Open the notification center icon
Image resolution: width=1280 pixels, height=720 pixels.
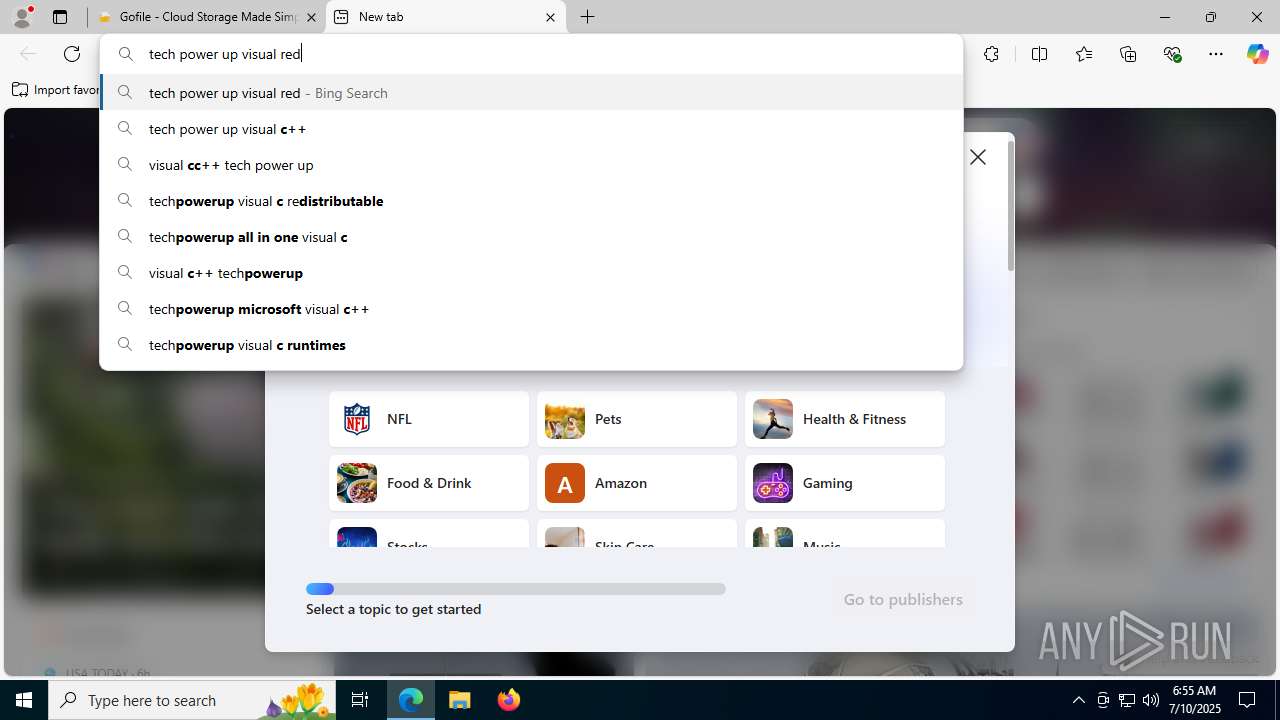[1248, 700]
